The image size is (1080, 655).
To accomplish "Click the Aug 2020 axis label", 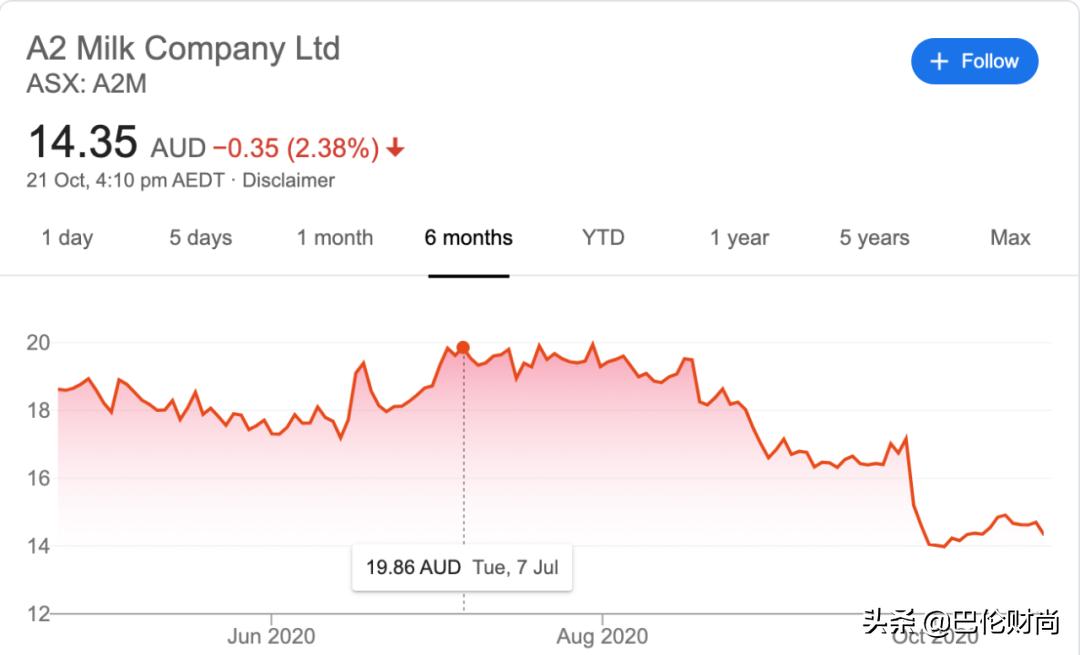I will coord(602,636).
